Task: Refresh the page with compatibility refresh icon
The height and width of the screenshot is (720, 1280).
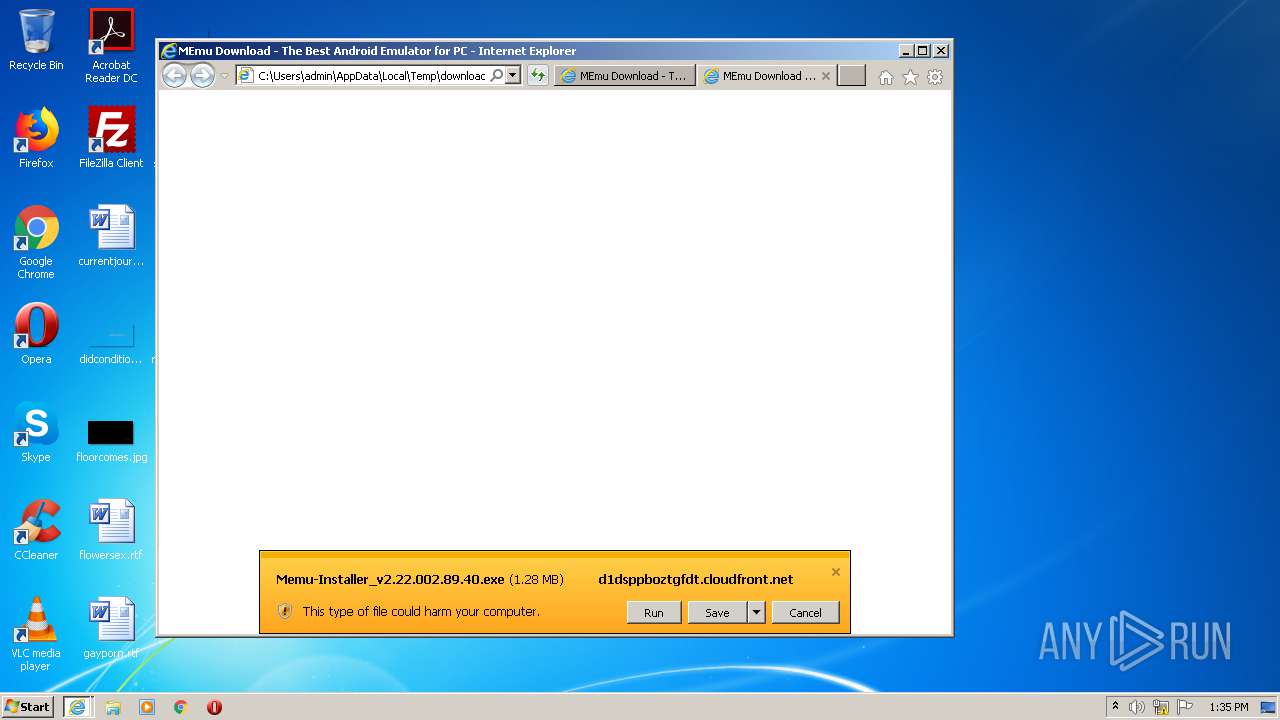Action: tap(538, 75)
